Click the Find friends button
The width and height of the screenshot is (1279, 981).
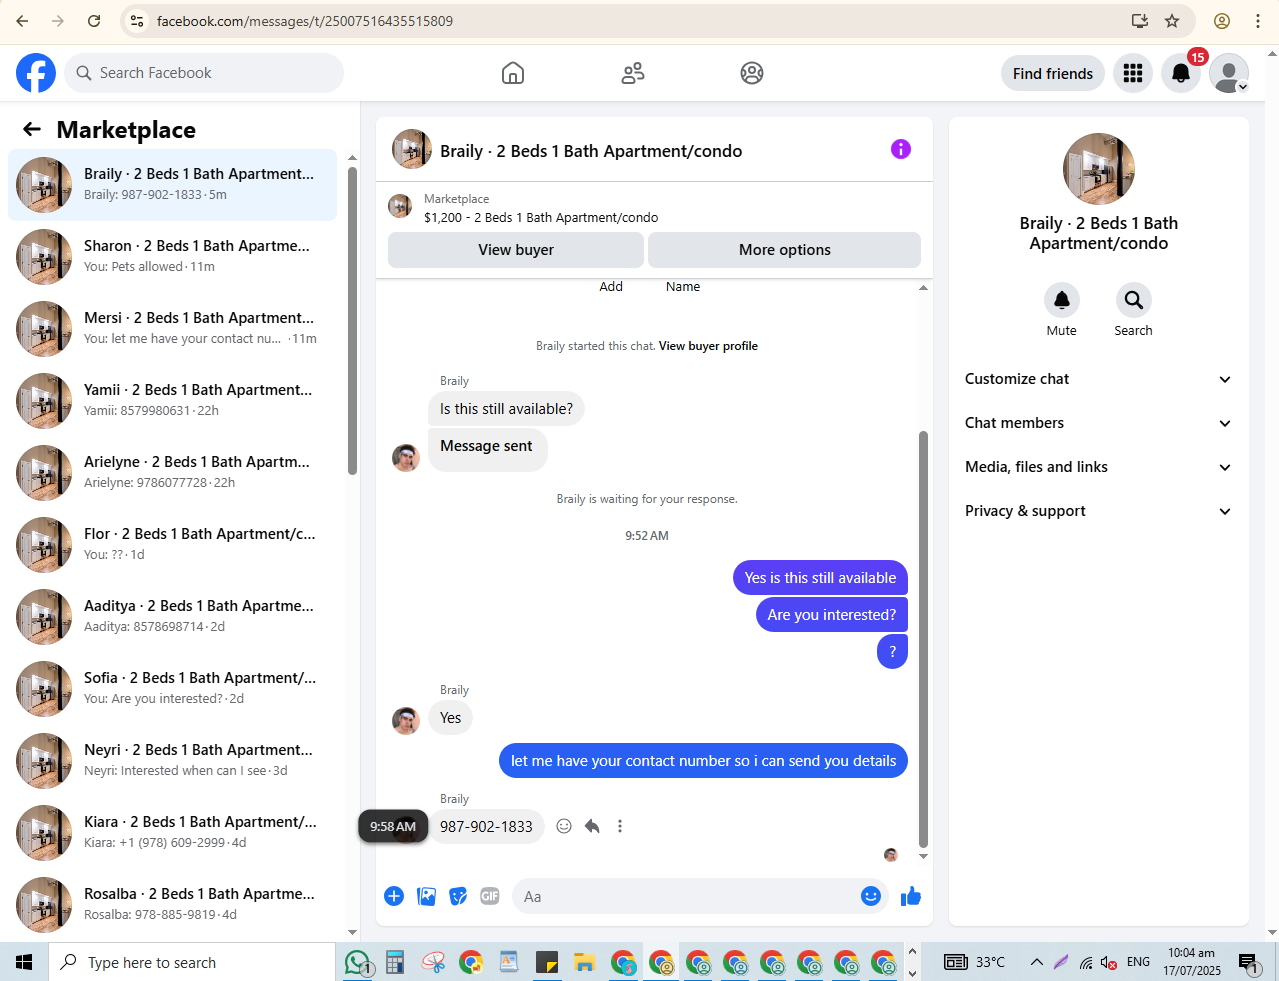click(1053, 73)
